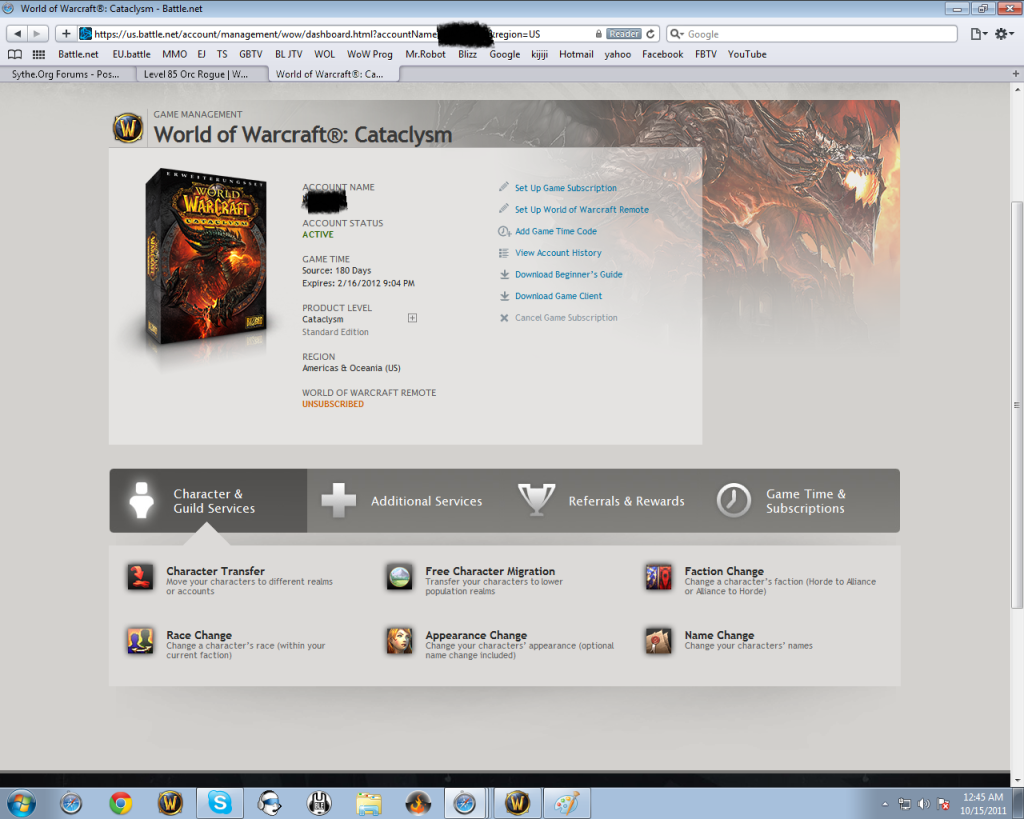This screenshot has height=819, width=1024.
Task: Open a new tab with the tab bar plus
Action: pos(1016,74)
